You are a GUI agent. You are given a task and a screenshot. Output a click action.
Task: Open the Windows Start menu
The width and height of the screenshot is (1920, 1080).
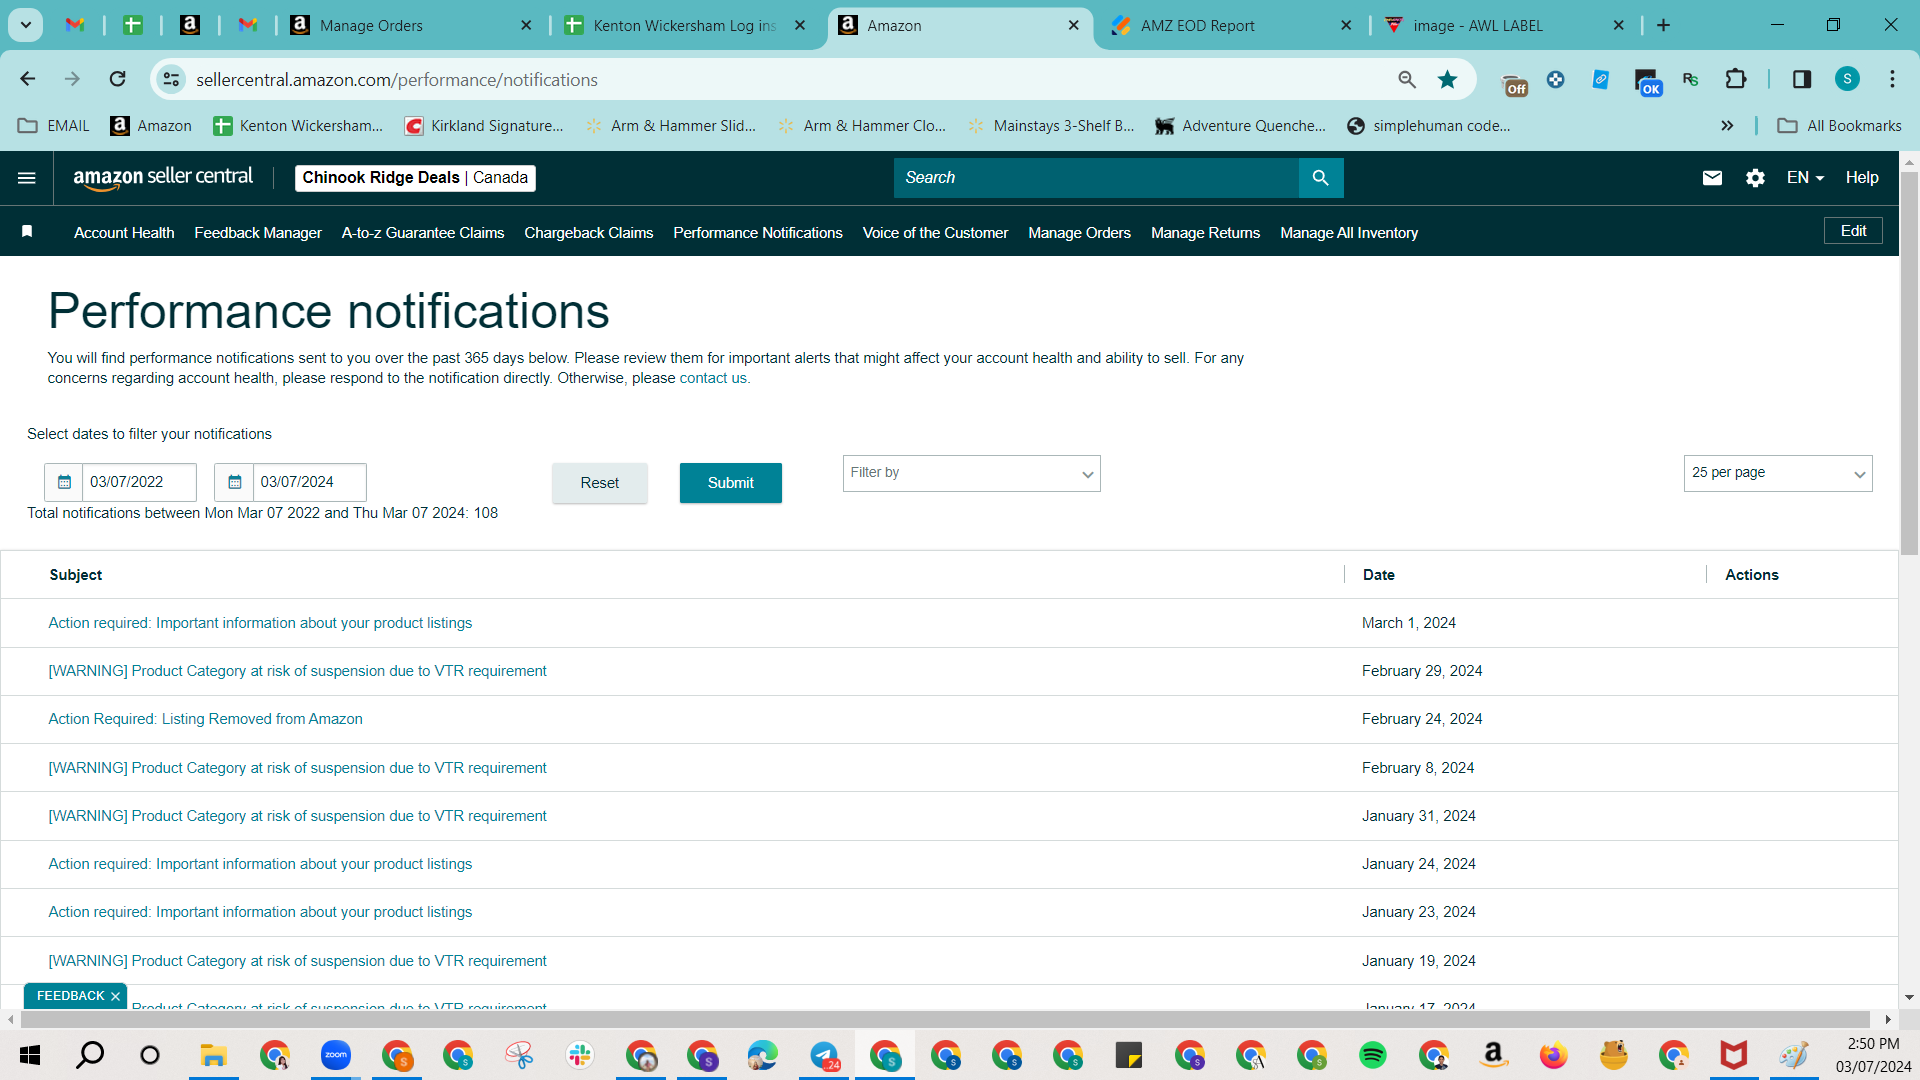click(30, 1055)
